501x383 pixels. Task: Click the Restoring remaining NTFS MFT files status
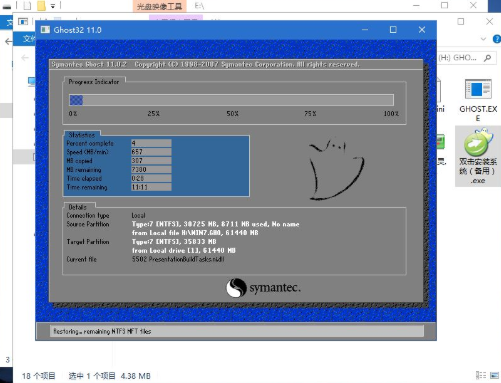point(102,331)
